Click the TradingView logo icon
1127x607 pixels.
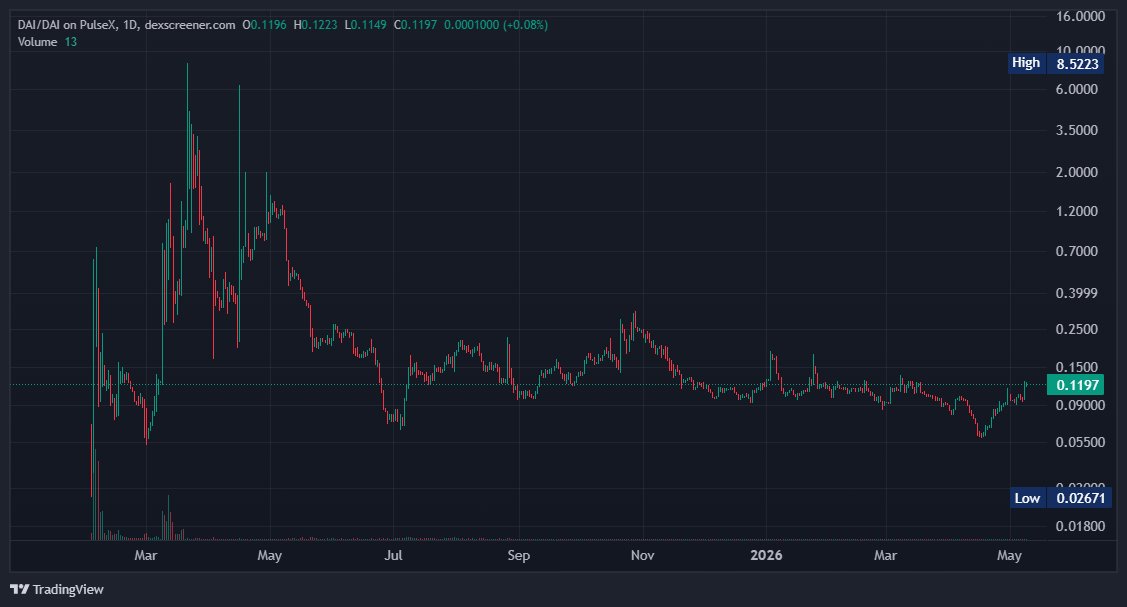[x=19, y=589]
